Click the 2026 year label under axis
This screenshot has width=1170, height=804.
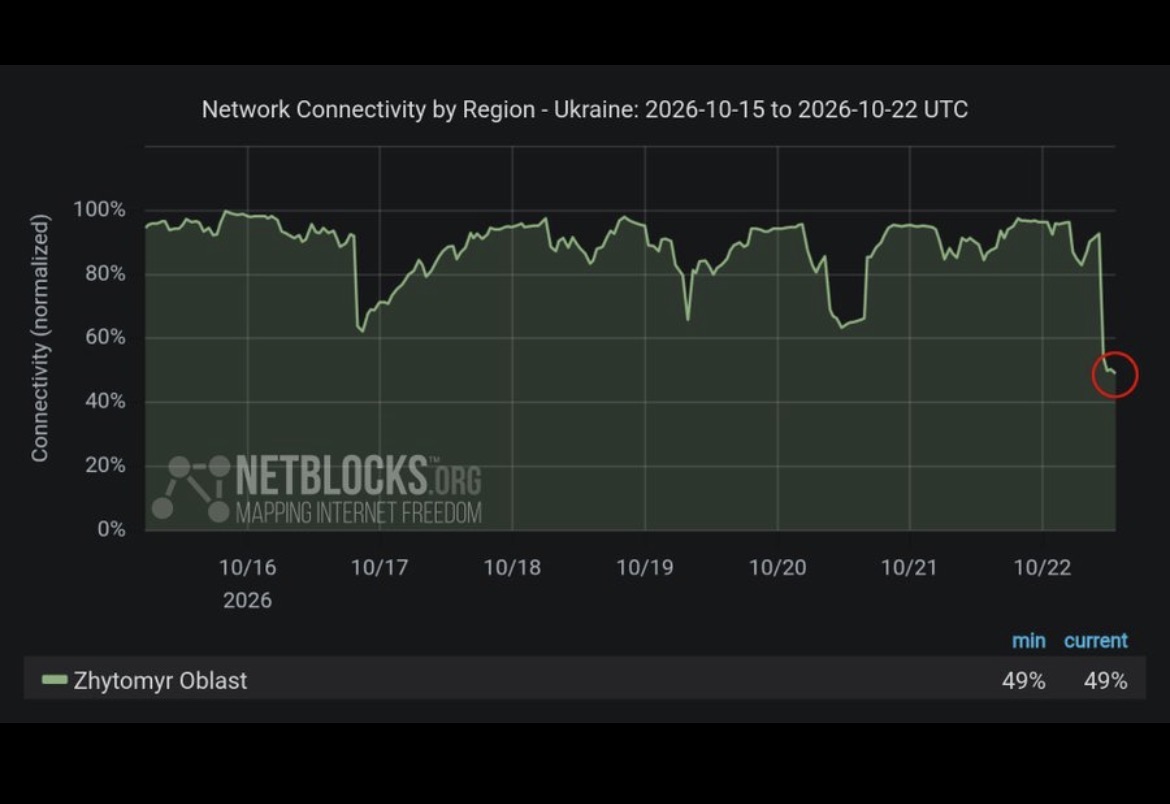[248, 600]
